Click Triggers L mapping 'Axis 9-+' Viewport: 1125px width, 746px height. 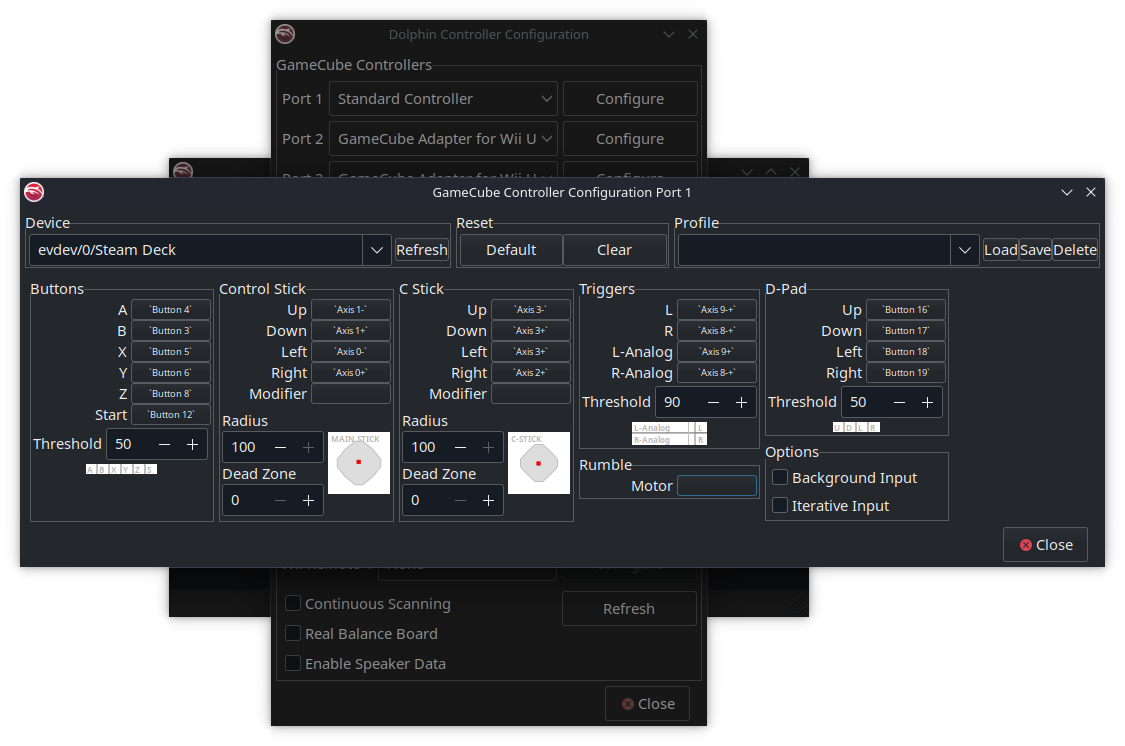717,309
